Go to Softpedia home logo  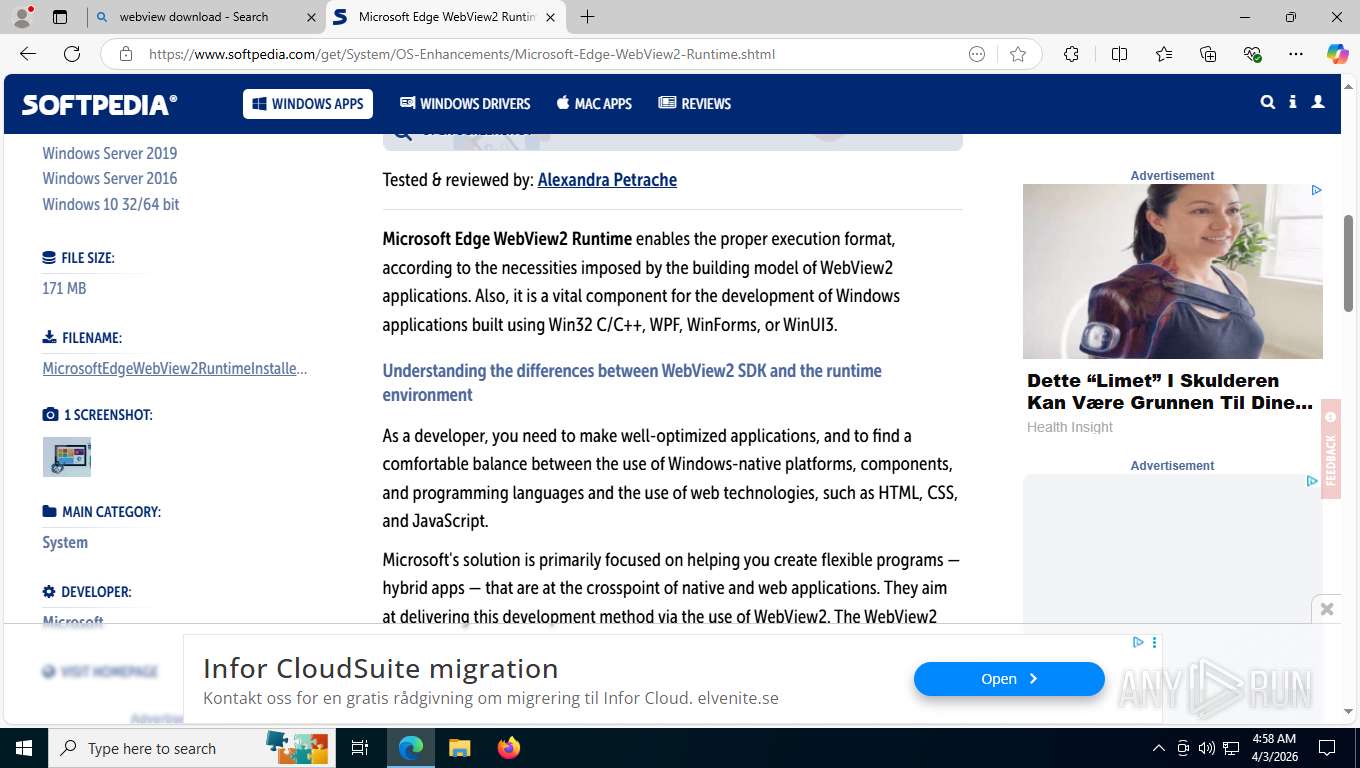(100, 104)
